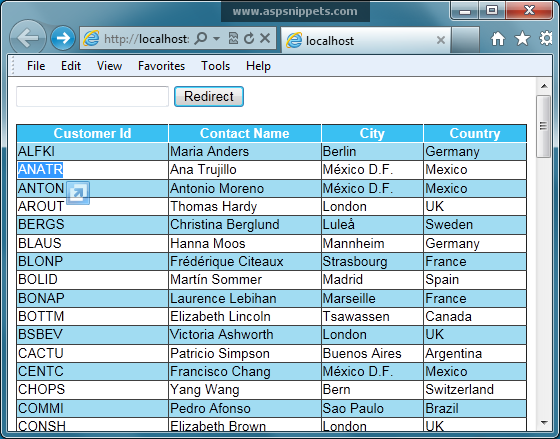This screenshot has height=439, width=560.
Task: Open the Favorites menu
Action: point(161,66)
